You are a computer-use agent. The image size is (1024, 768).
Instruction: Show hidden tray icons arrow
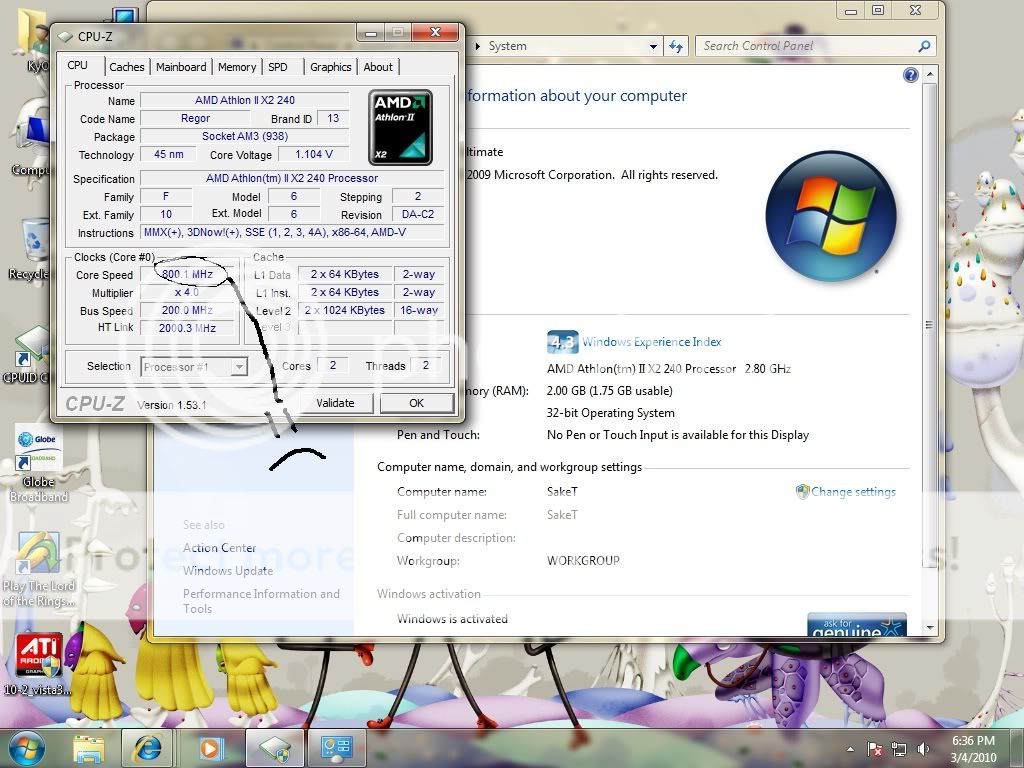[x=850, y=749]
